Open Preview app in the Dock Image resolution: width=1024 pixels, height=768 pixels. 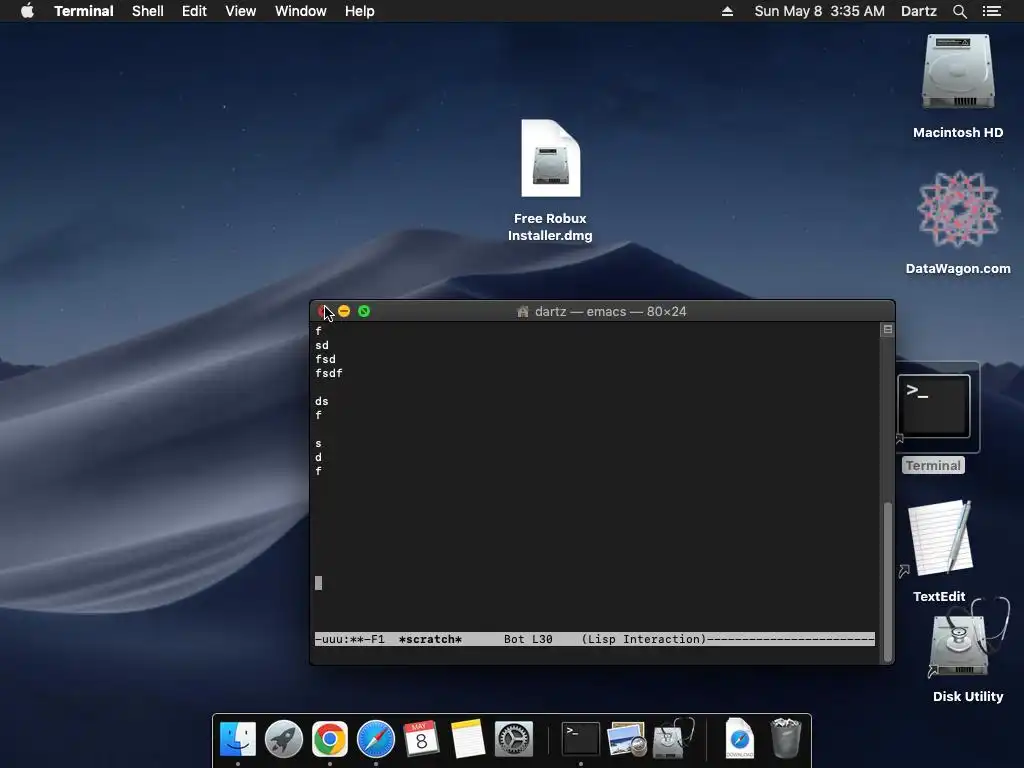[626, 739]
